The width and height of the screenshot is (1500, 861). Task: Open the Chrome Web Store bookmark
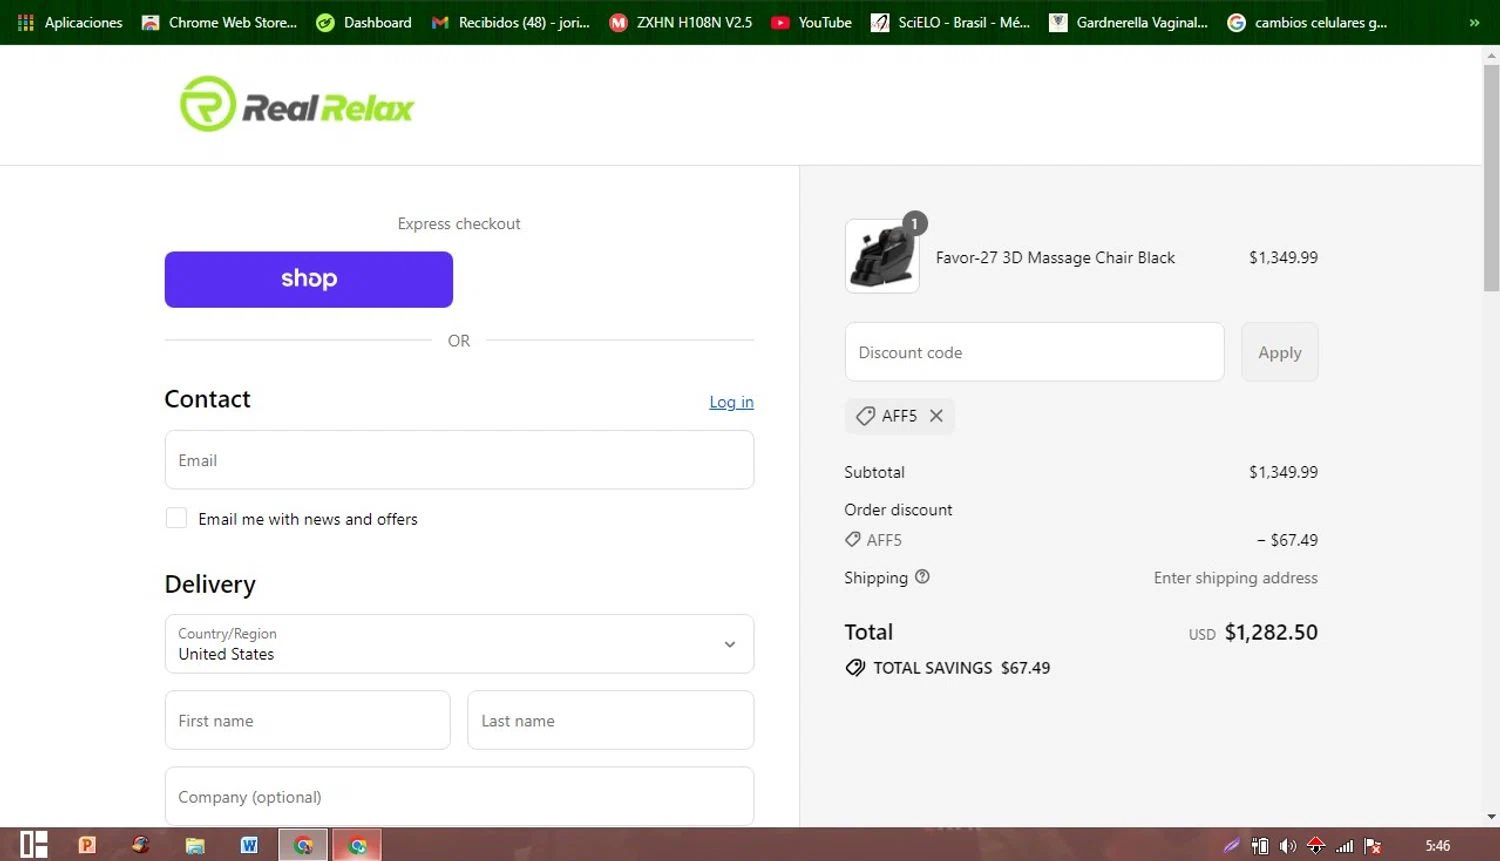(220, 22)
